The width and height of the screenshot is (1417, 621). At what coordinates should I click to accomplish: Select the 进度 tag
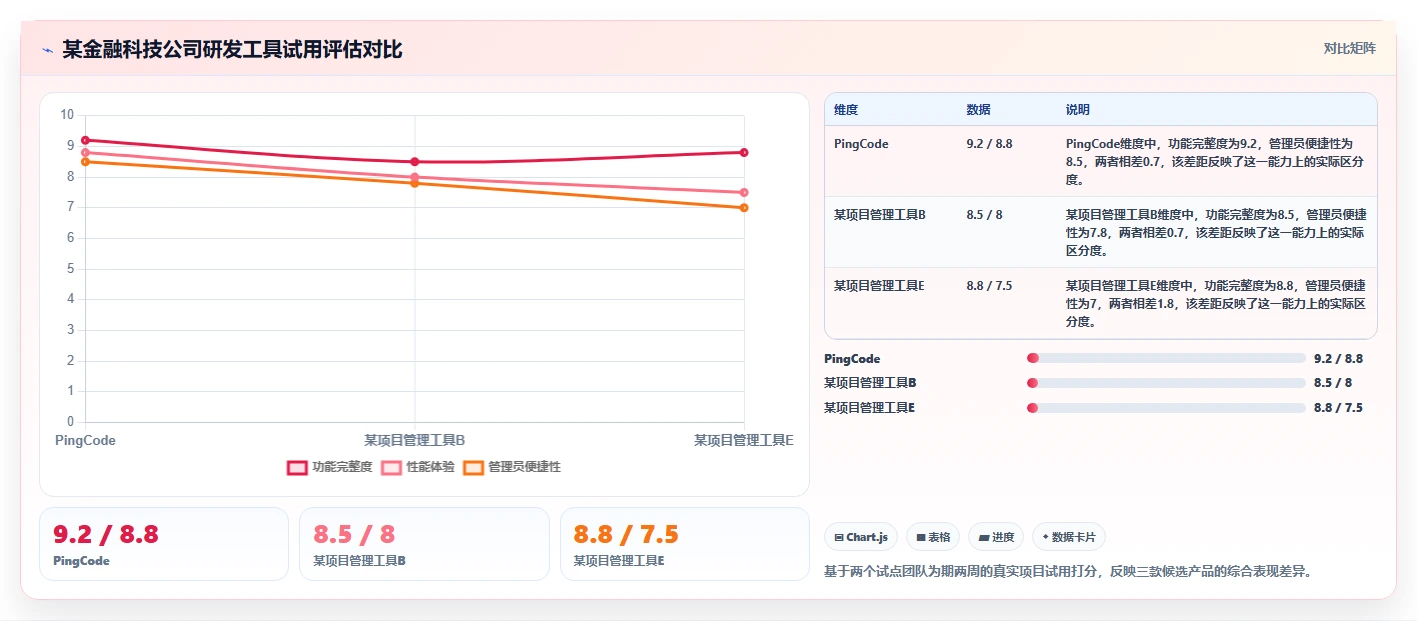996,537
